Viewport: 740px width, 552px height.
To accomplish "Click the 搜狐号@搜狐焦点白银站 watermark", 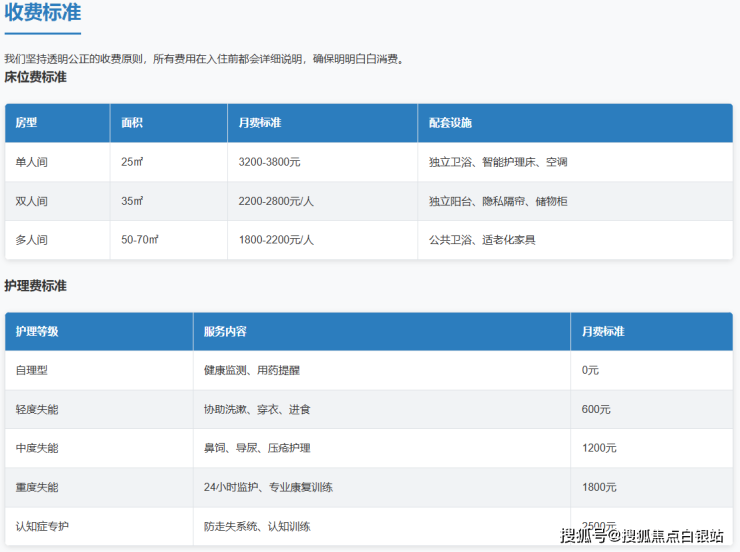I will (x=641, y=535).
